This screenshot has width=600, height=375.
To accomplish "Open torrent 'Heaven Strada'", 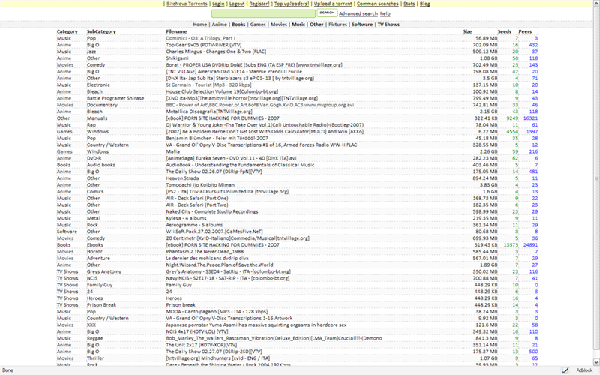I will click(183, 178).
